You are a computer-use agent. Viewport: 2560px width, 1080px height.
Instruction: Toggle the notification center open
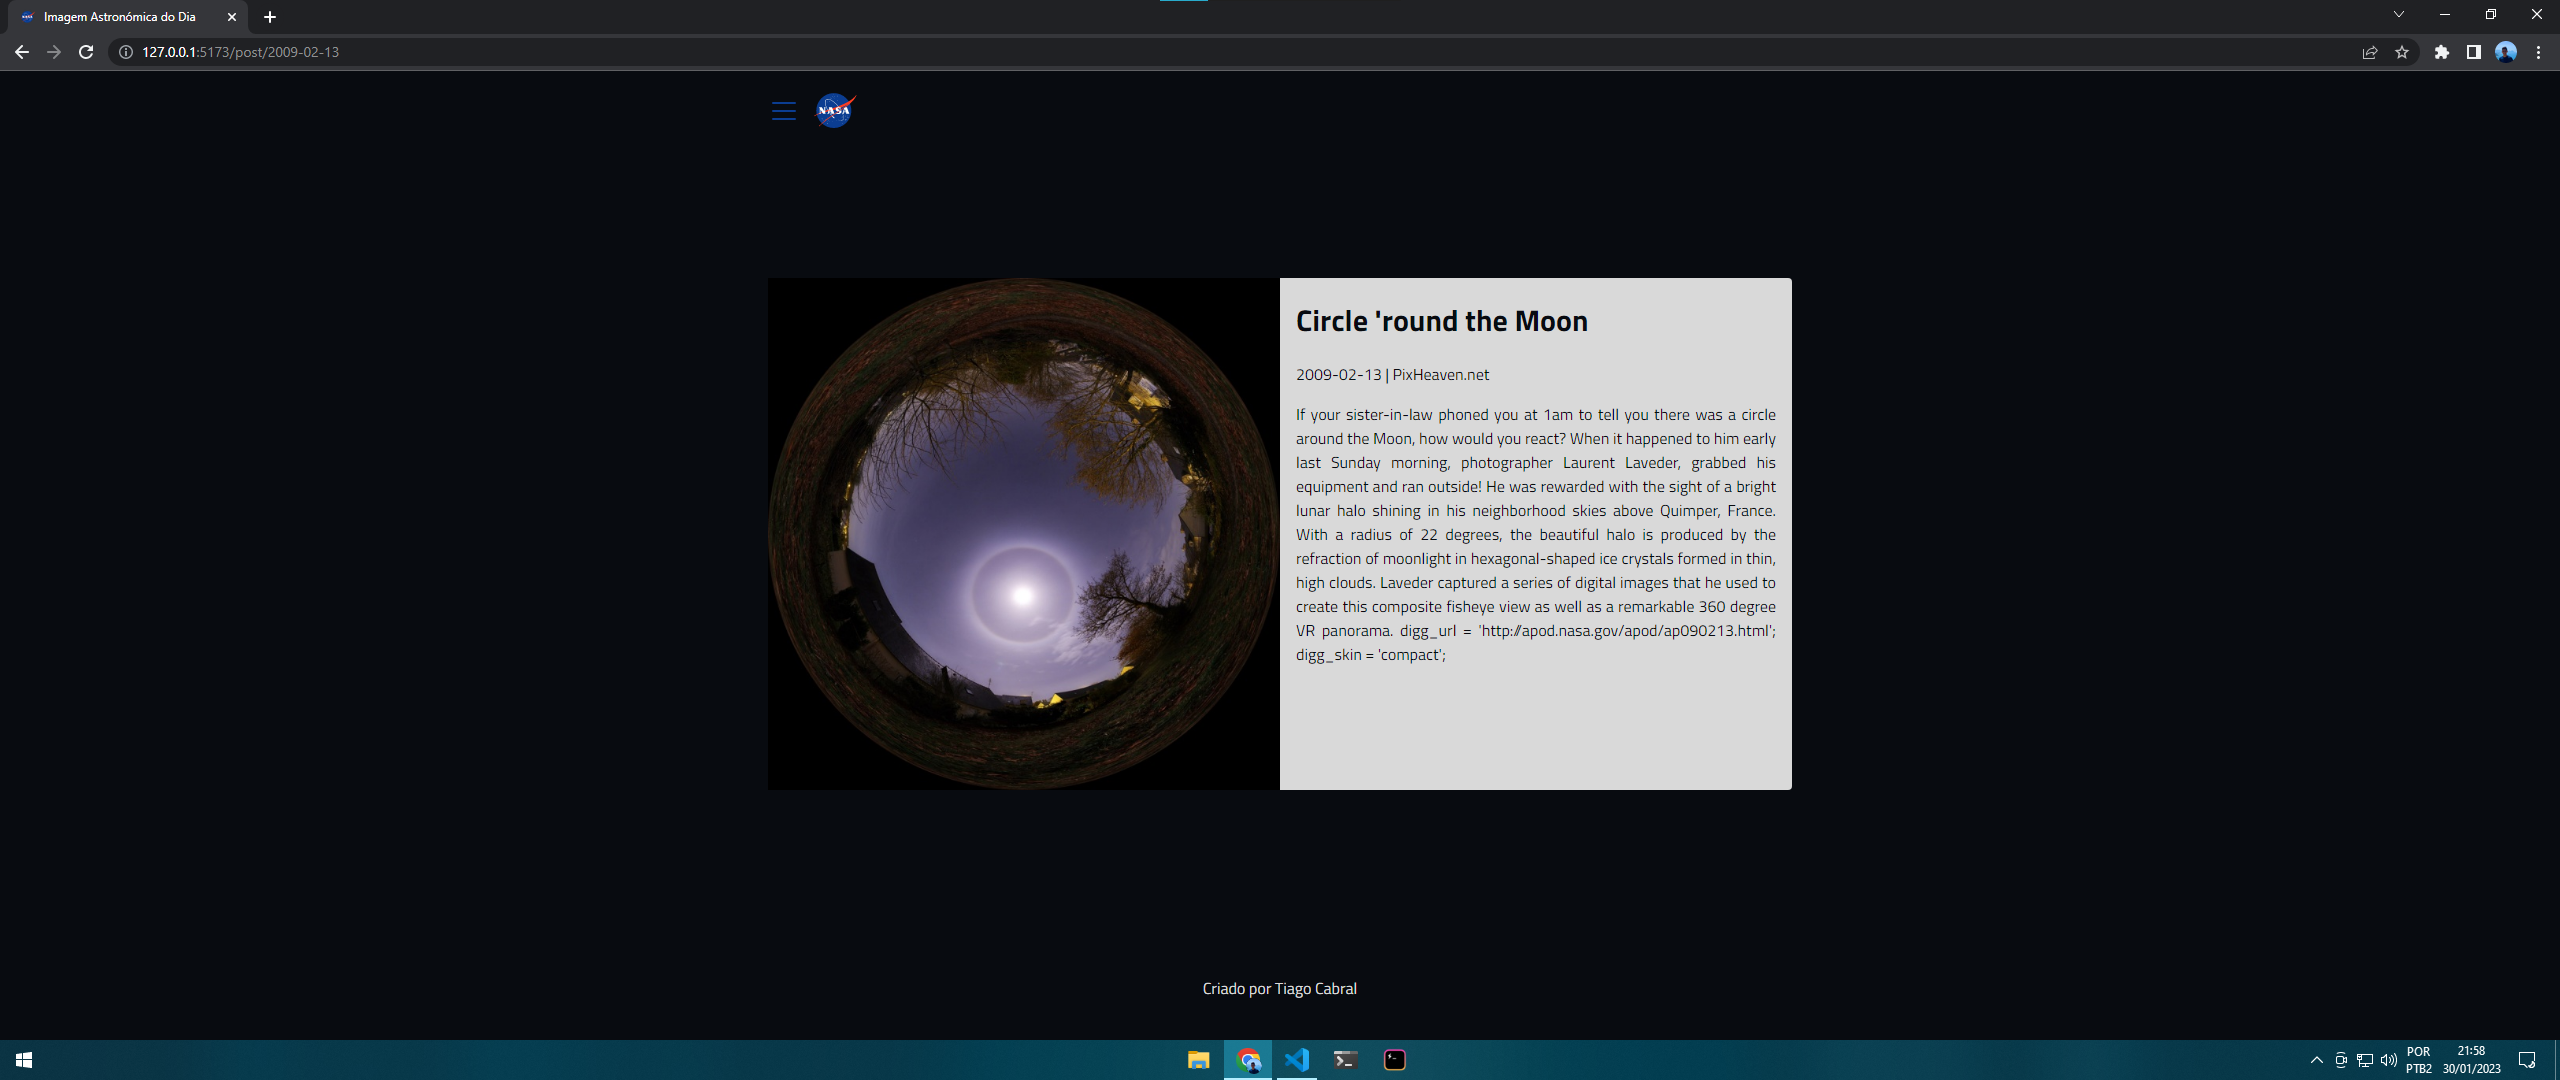2529,1060
